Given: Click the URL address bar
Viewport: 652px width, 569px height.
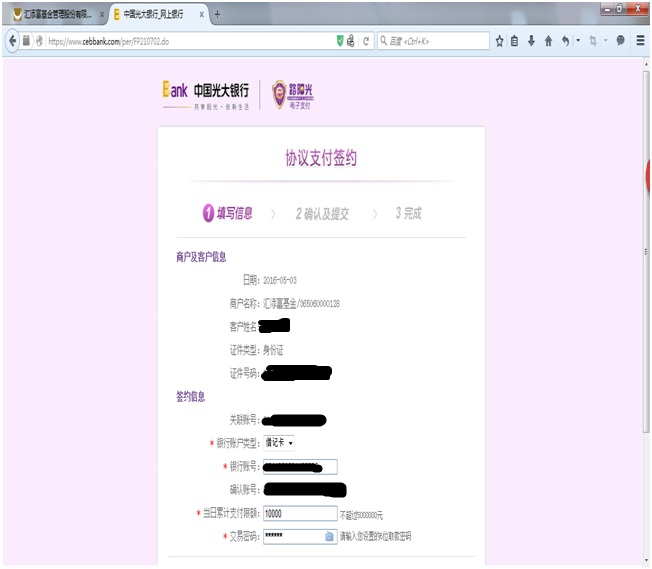Looking at the screenshot, I should tap(190, 41).
